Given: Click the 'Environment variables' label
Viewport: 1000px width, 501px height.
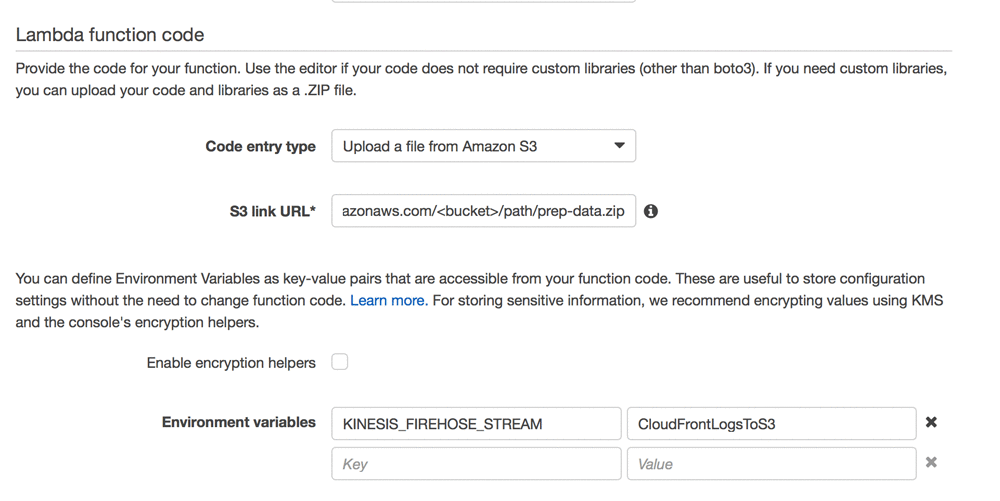Looking at the screenshot, I should click(238, 423).
